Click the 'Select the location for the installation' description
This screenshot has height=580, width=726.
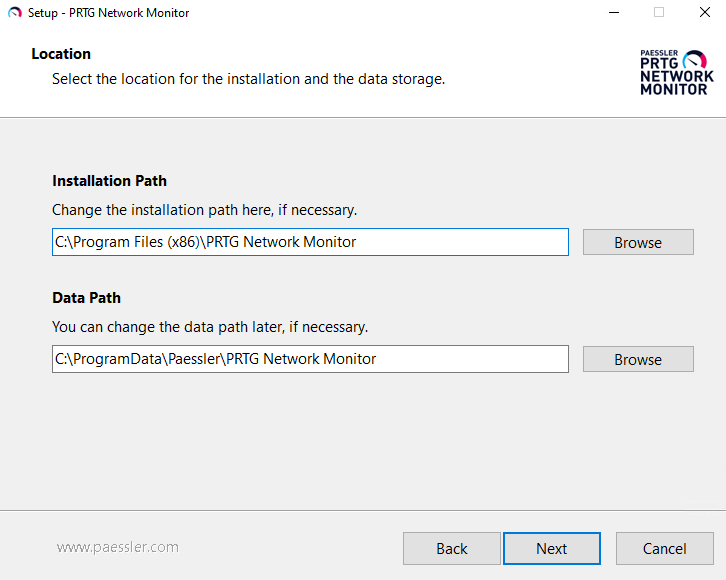pos(248,78)
